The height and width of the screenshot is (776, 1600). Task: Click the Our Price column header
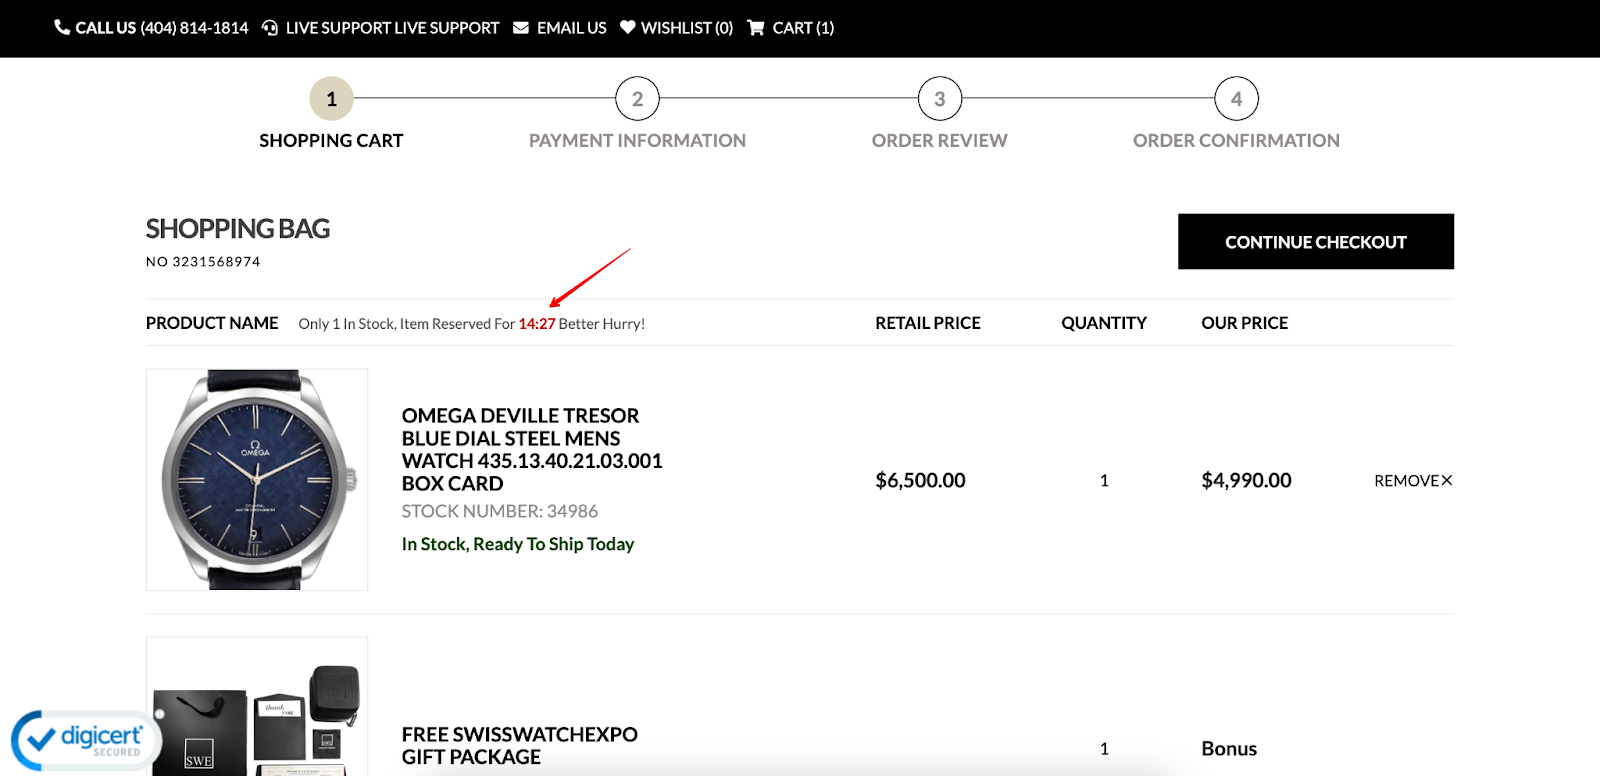tap(1245, 323)
